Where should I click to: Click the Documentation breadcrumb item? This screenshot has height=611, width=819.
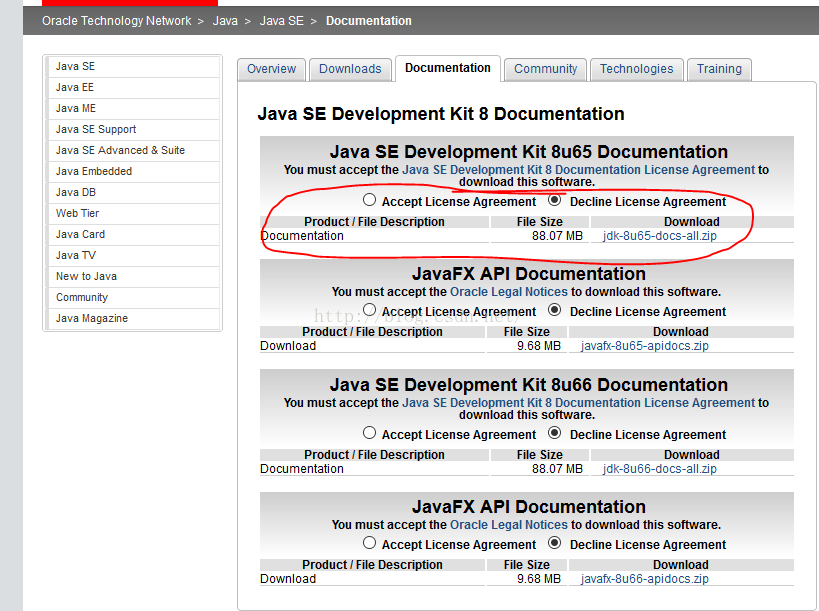[369, 21]
